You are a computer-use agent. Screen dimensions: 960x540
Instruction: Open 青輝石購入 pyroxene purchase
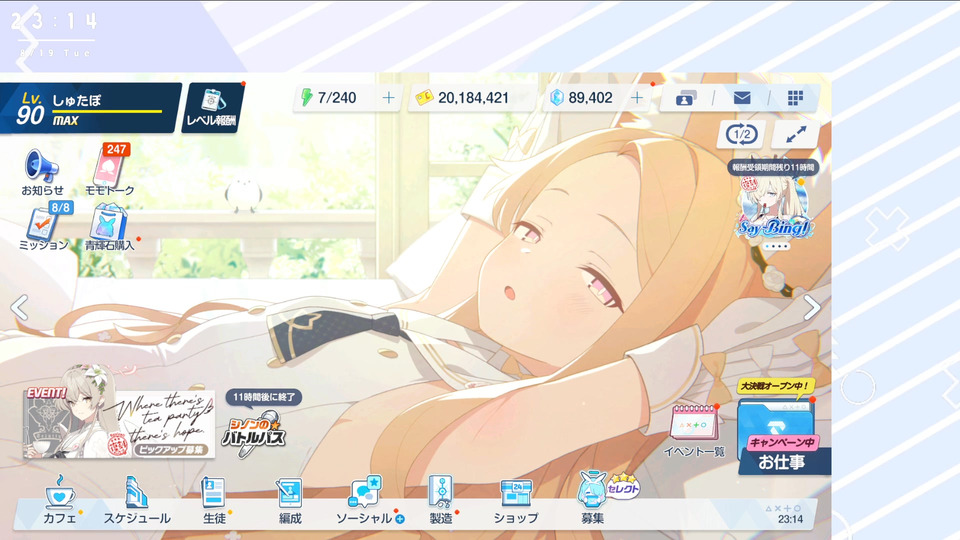coord(110,227)
